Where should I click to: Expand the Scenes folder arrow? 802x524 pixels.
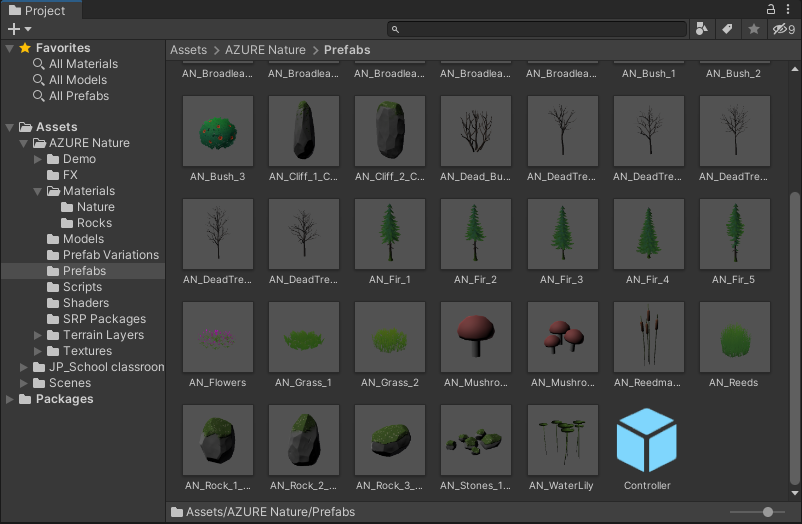(x=23, y=383)
